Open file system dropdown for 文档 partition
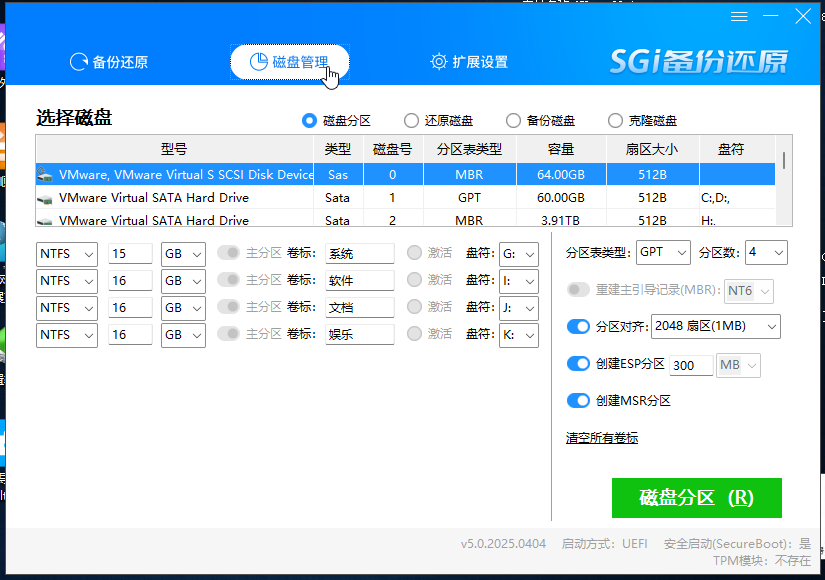 tap(67, 307)
